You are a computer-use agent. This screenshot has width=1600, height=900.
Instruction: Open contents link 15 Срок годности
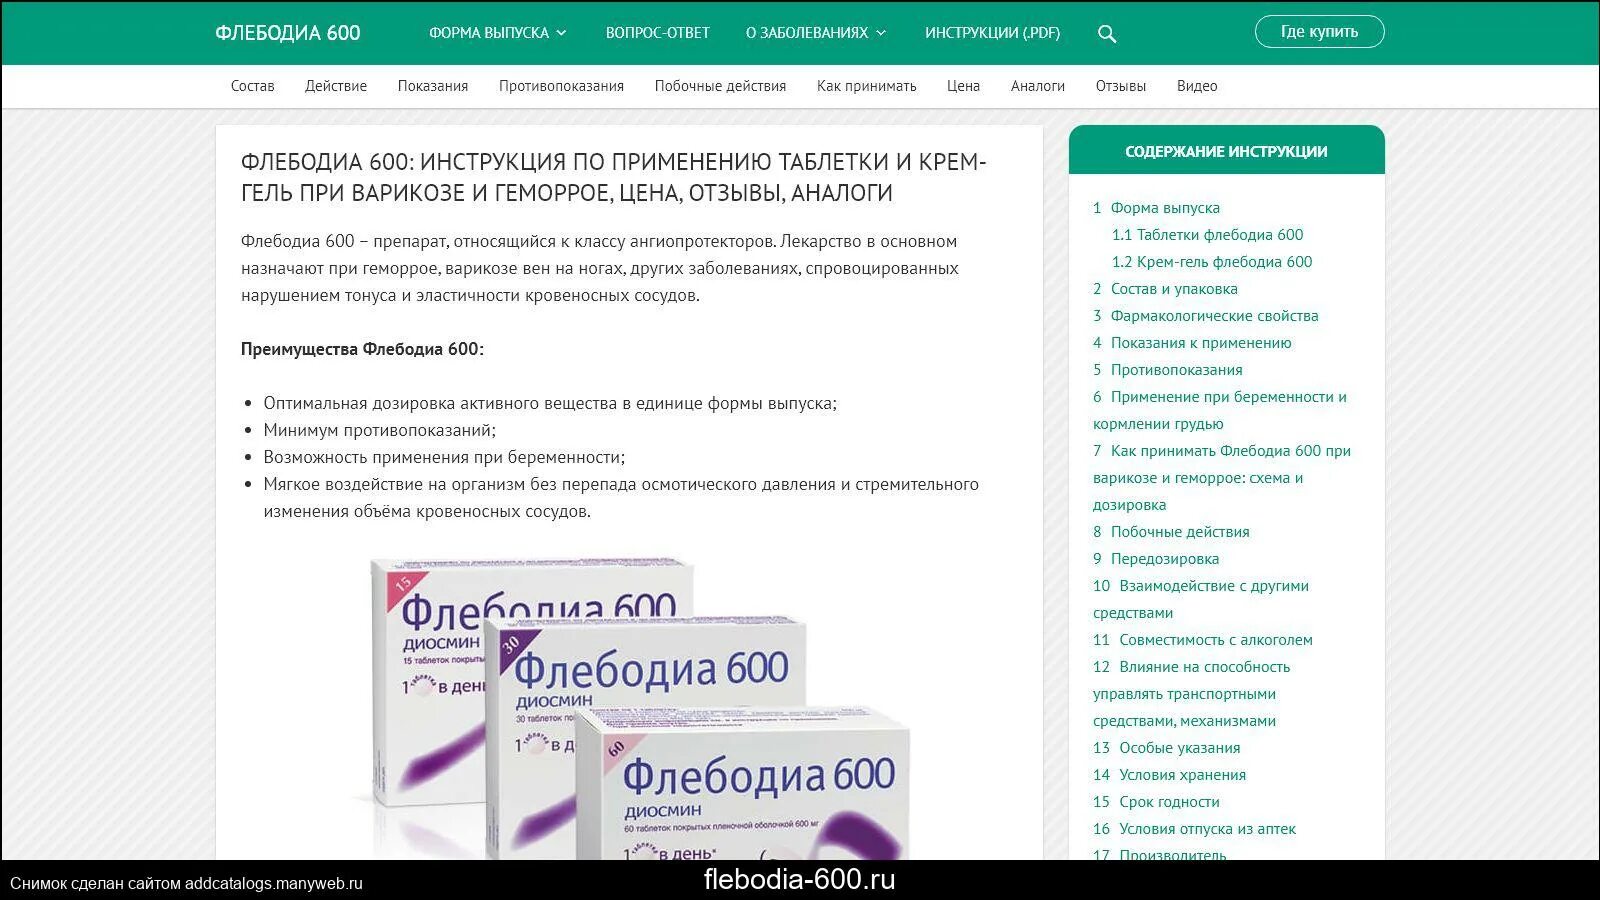1156,802
